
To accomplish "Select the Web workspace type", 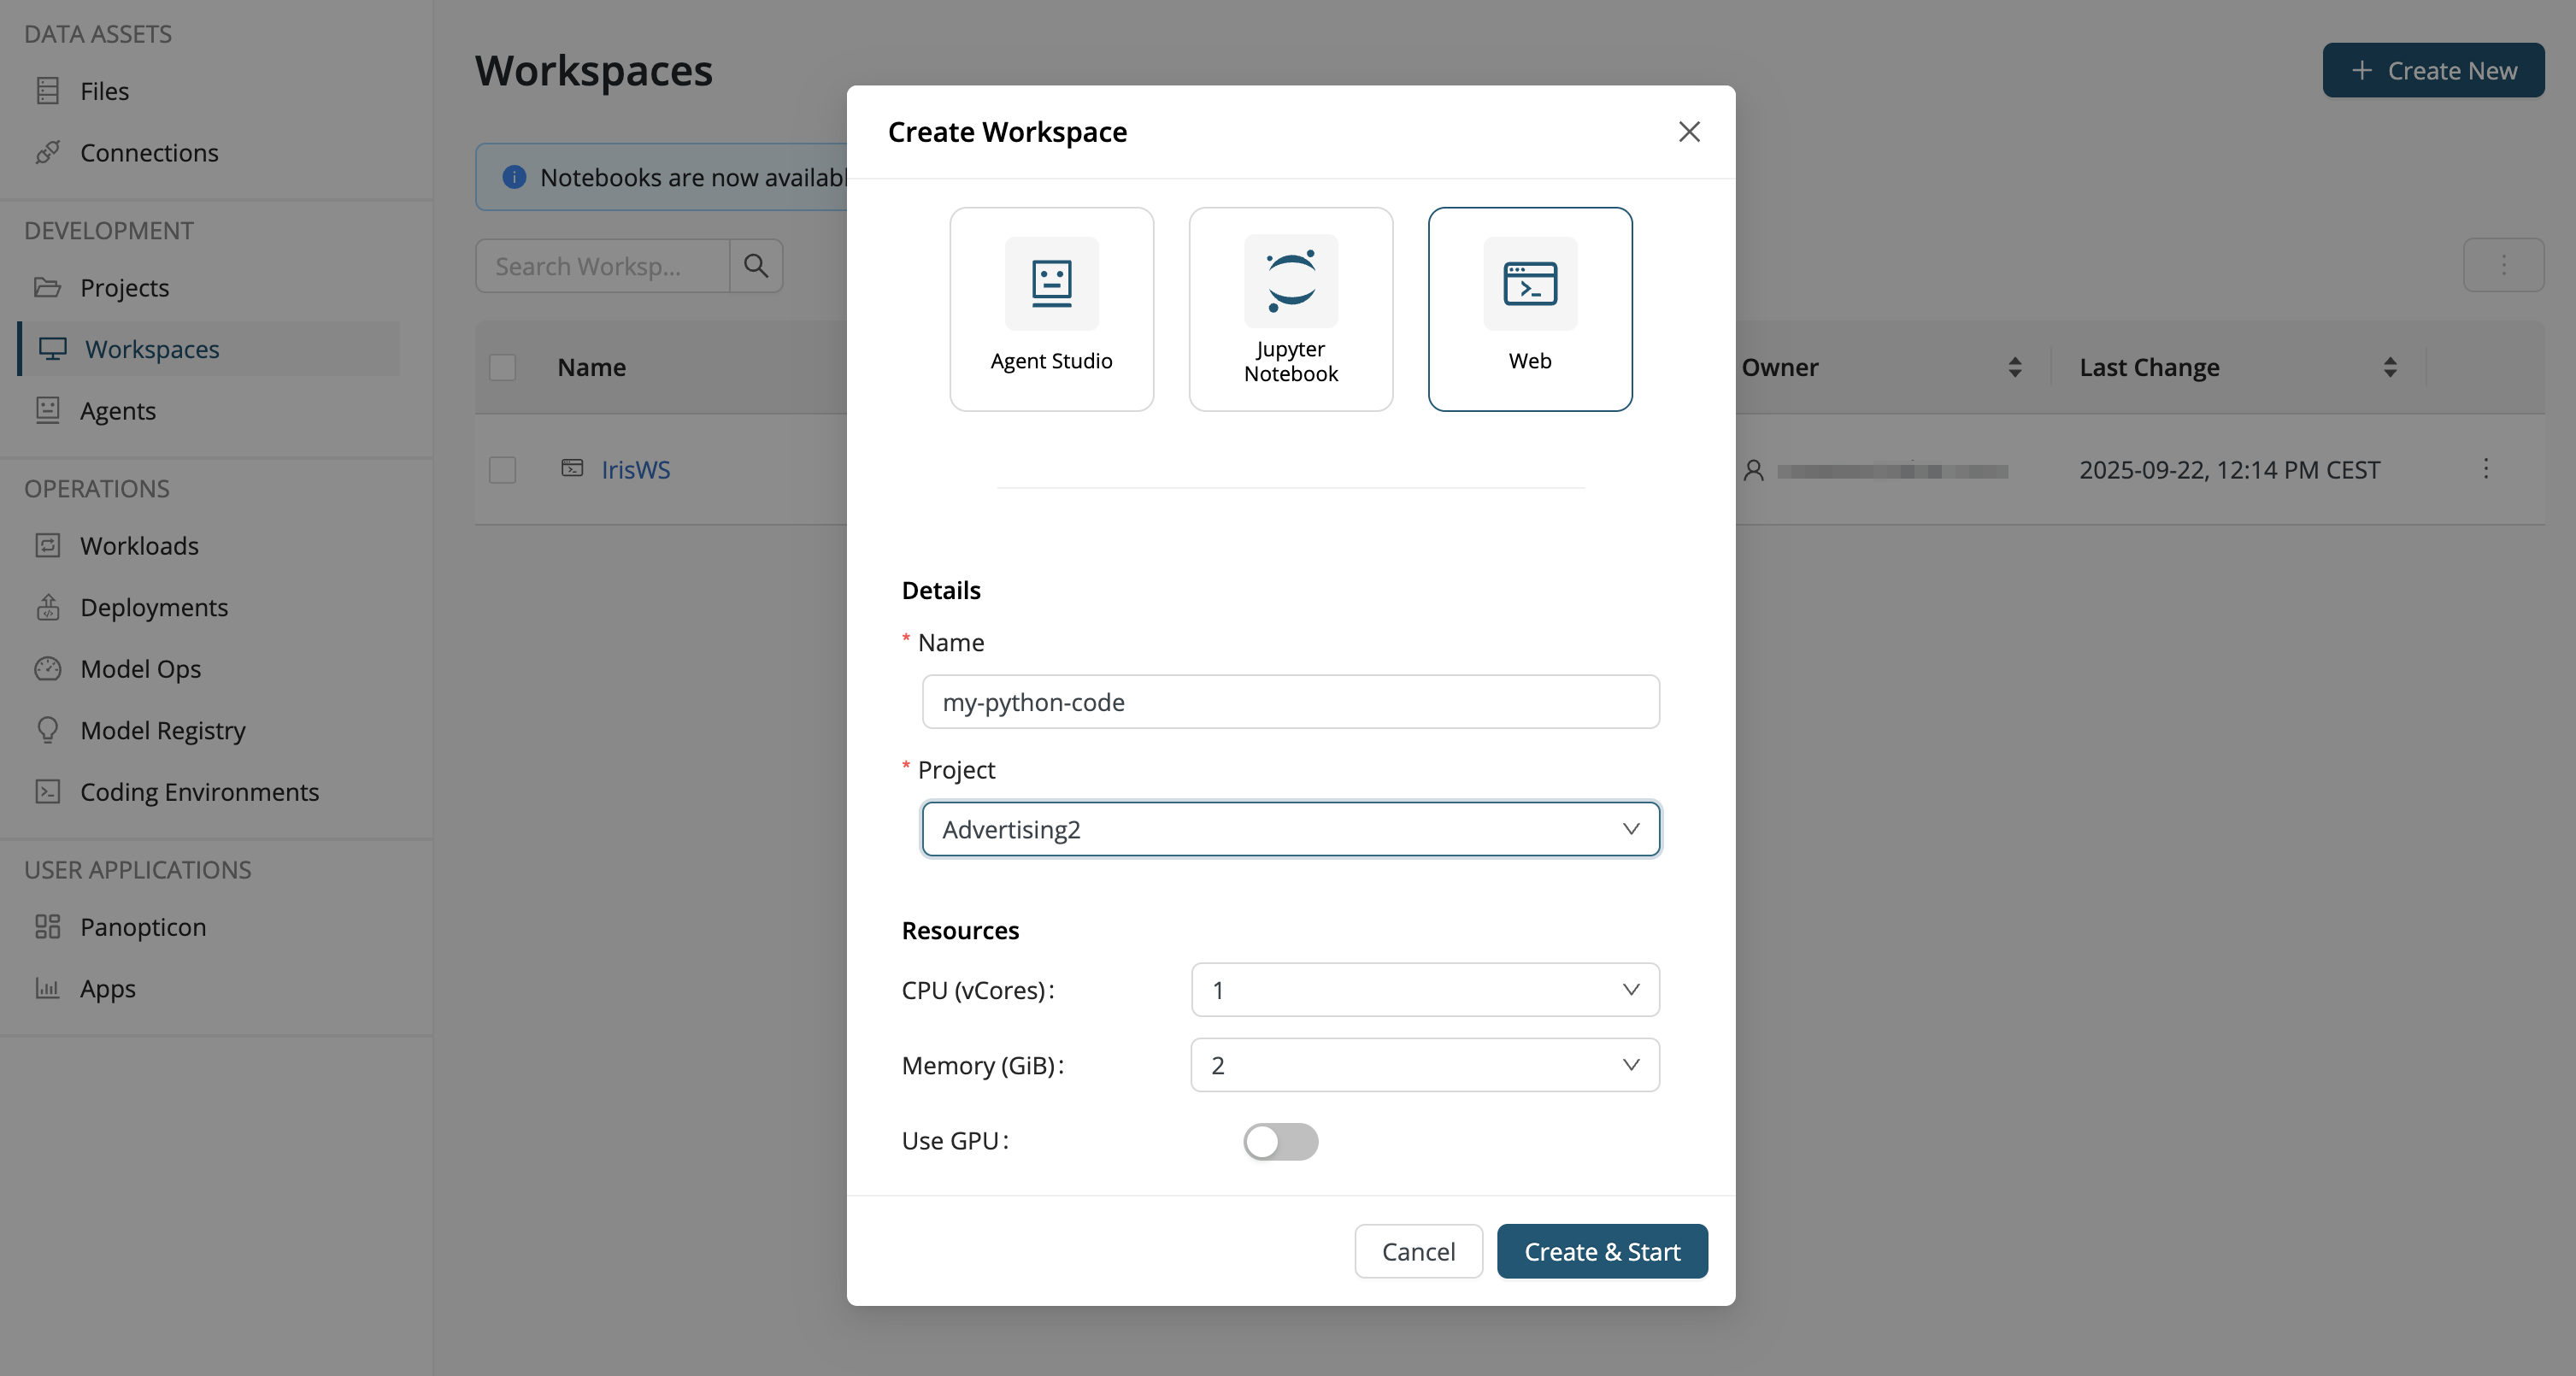I will (x=1529, y=309).
